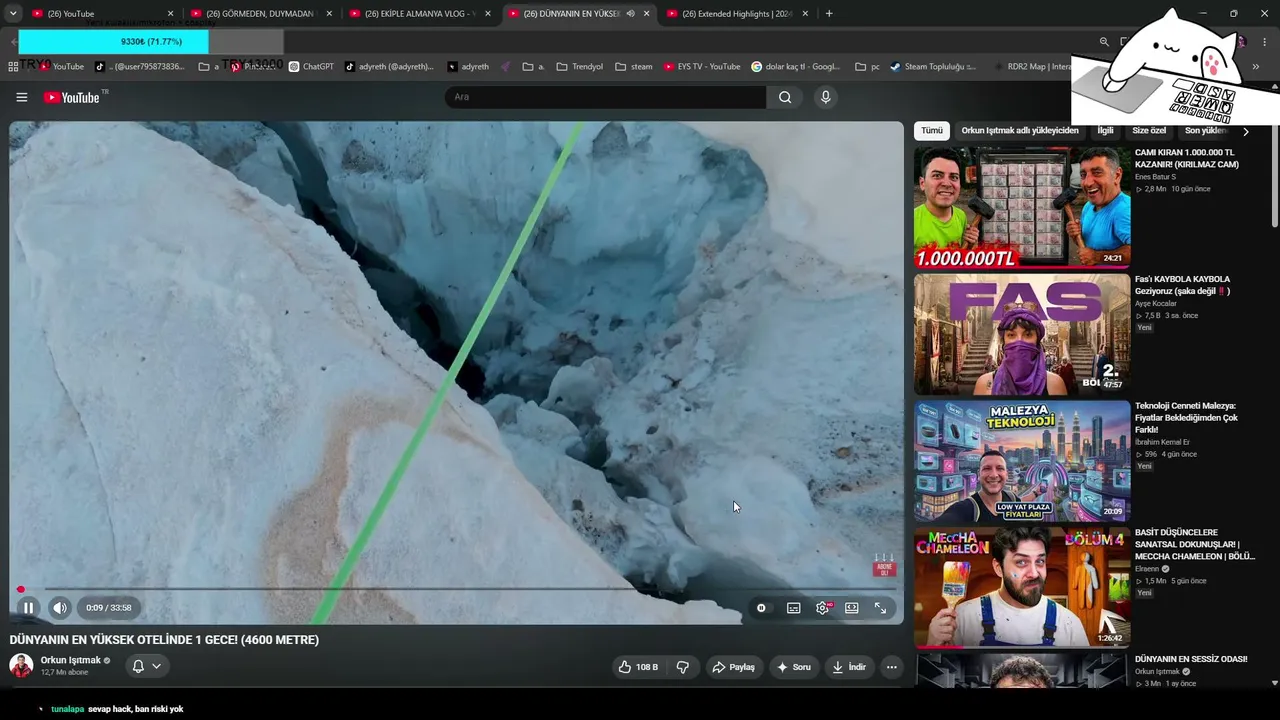The height and width of the screenshot is (720, 1280).
Task: Like the video with 108 B likes
Action: click(638, 667)
